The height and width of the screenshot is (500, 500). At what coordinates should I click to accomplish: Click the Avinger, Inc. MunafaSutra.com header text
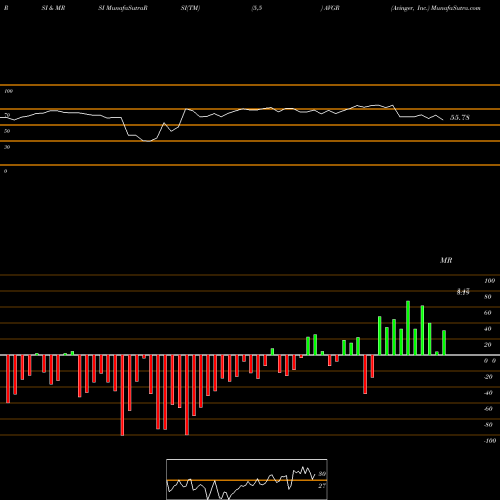click(436, 8)
